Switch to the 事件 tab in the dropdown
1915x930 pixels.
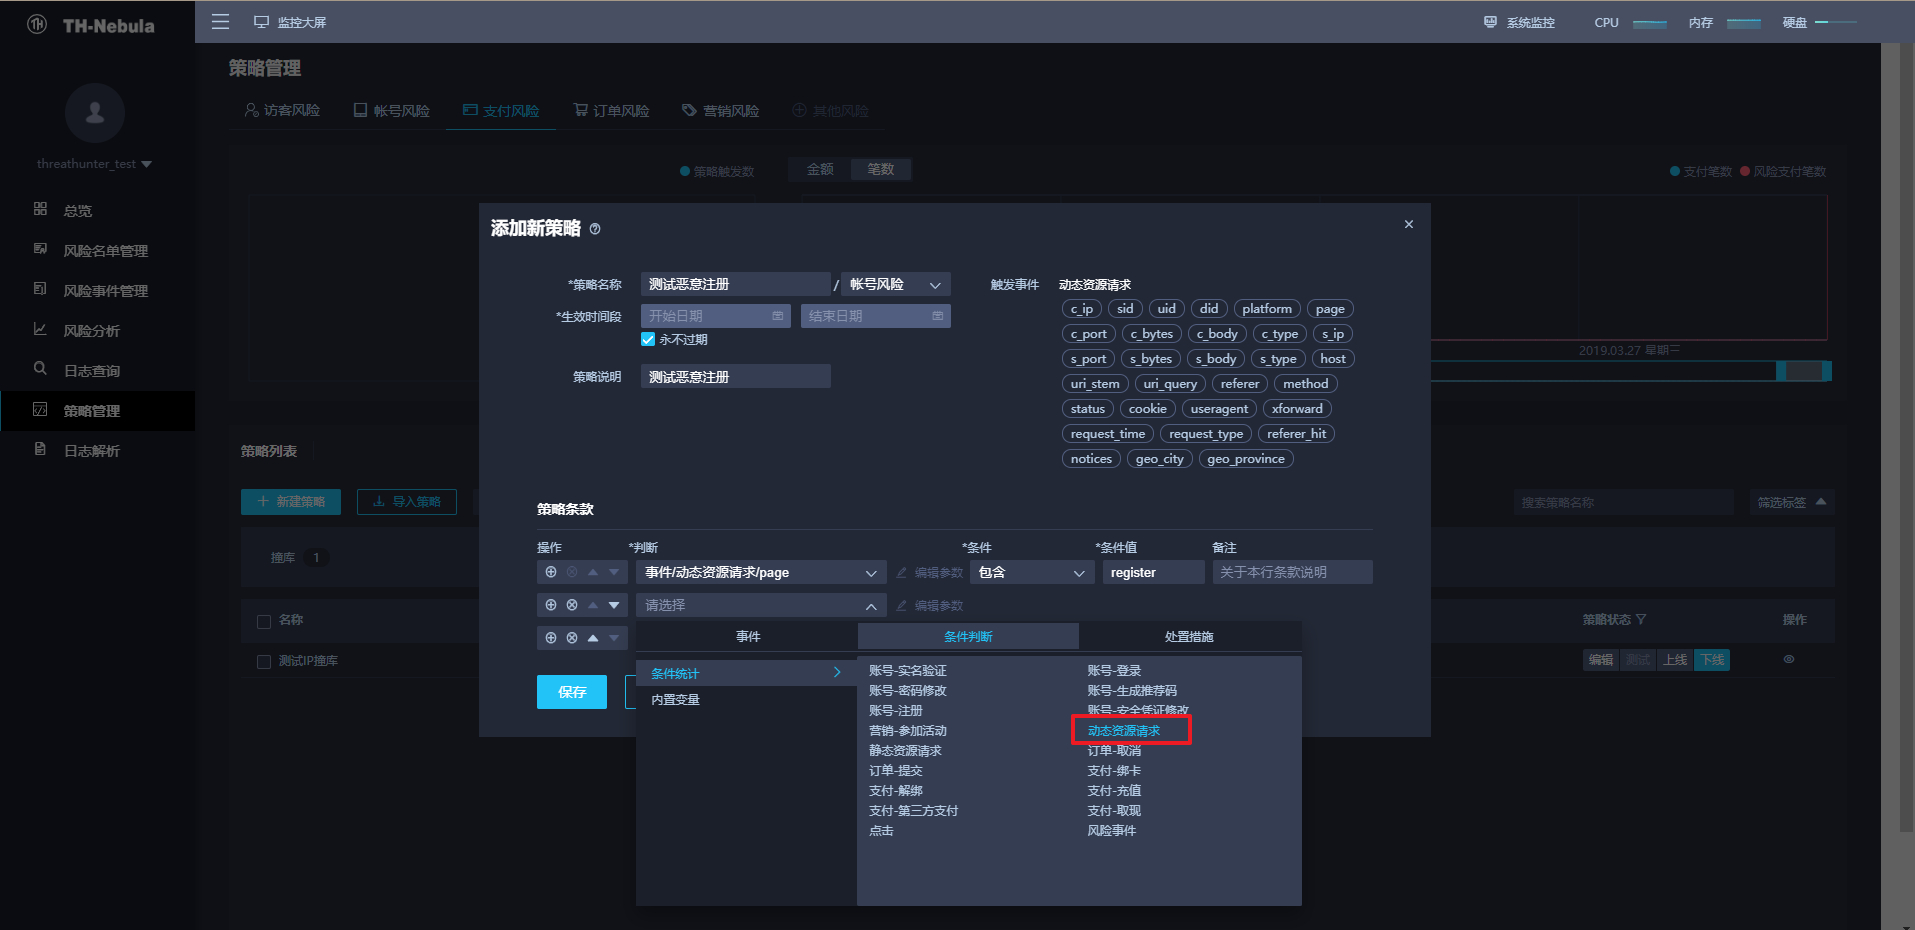coord(748,637)
